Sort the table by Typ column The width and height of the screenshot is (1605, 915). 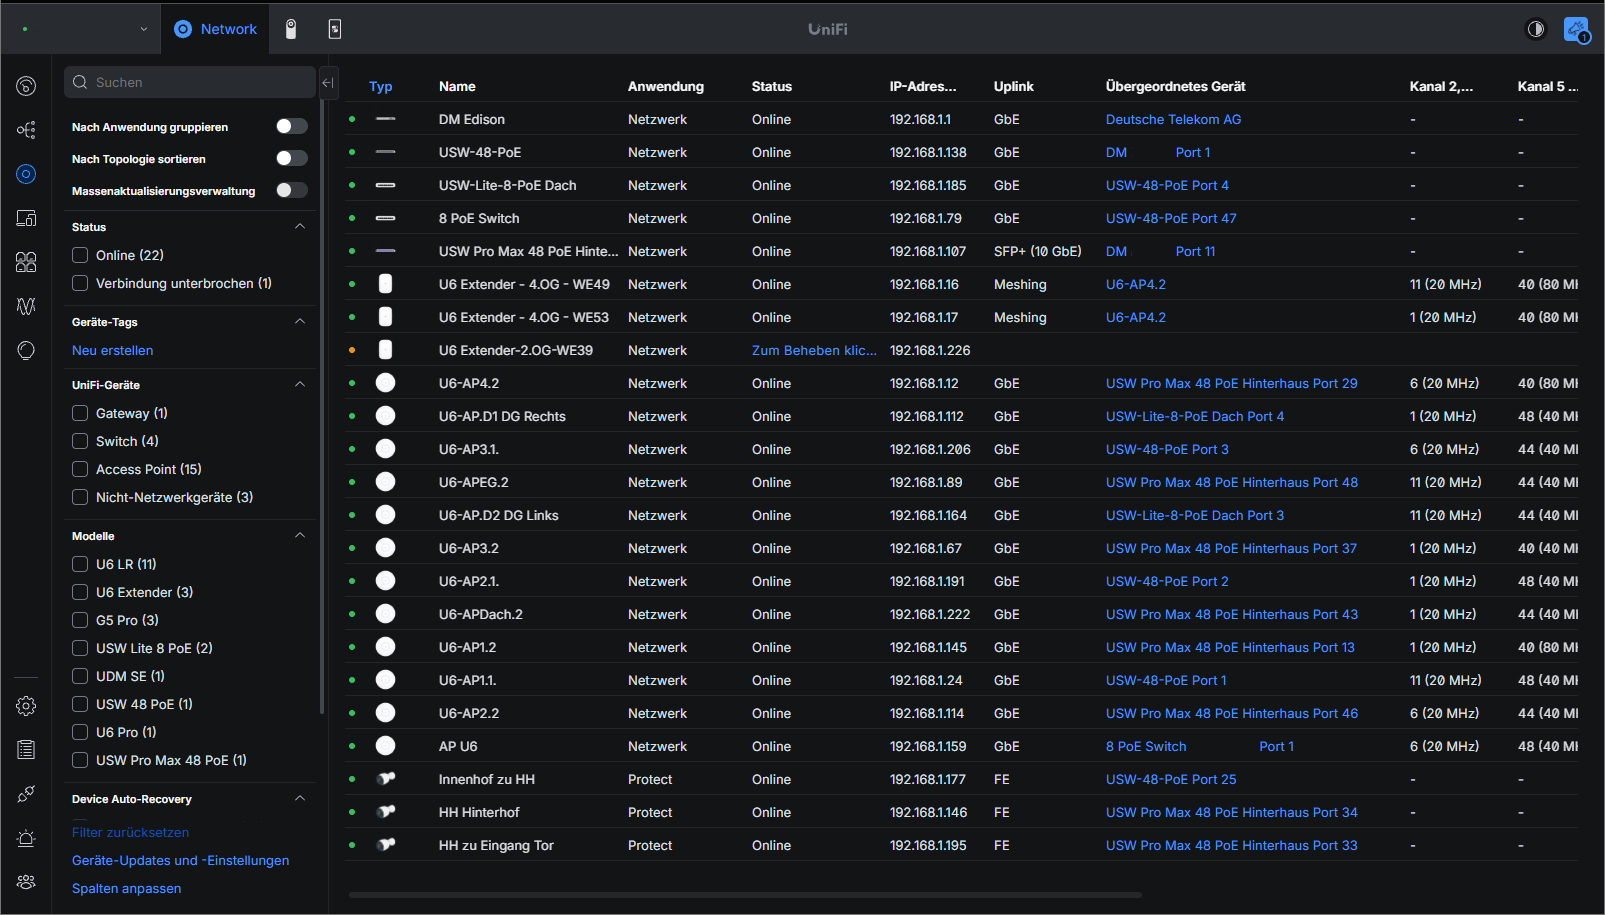[x=380, y=86]
